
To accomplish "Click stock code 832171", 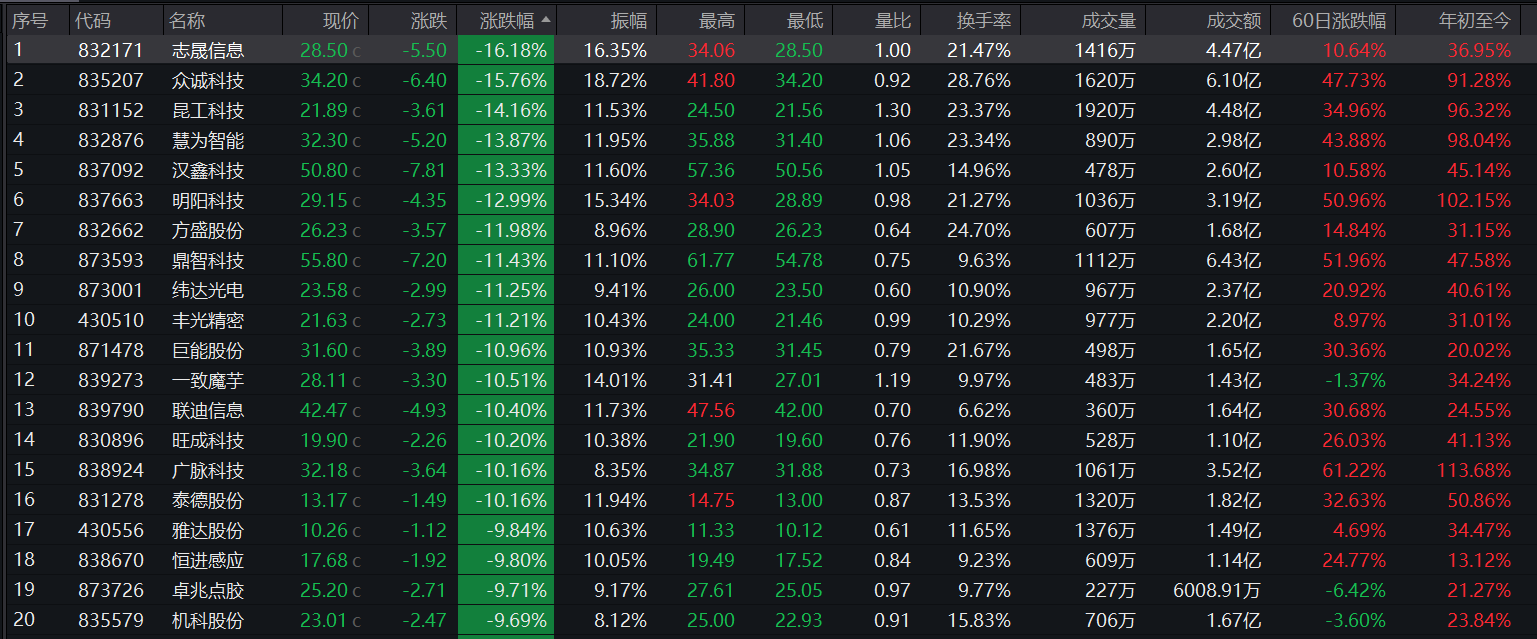I will [111, 50].
